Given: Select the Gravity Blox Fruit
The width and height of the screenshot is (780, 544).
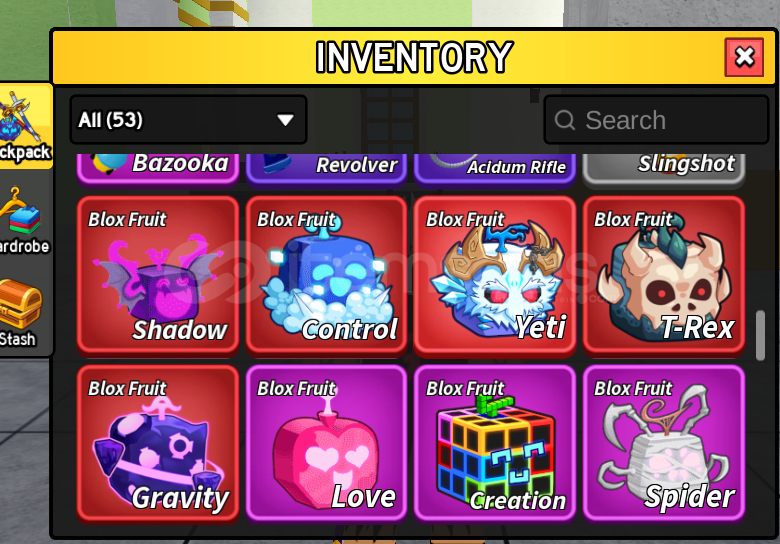Looking at the screenshot, I should pyautogui.click(x=158, y=444).
